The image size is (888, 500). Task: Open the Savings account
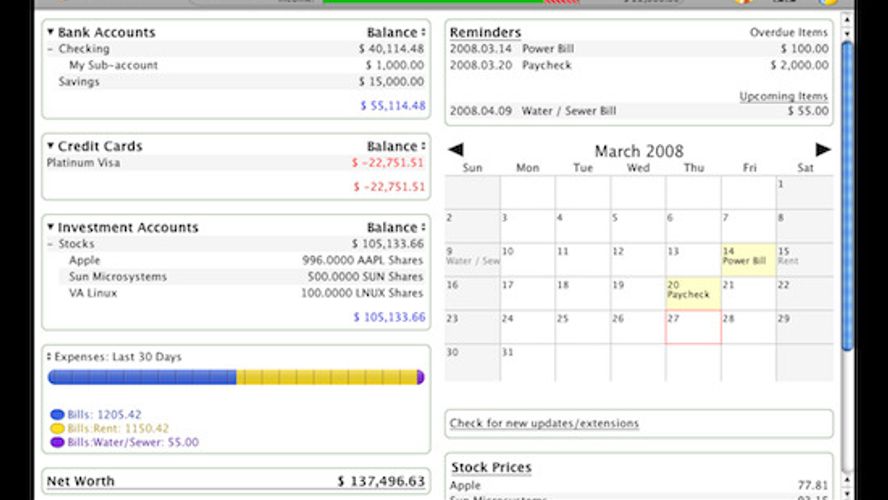coord(79,82)
